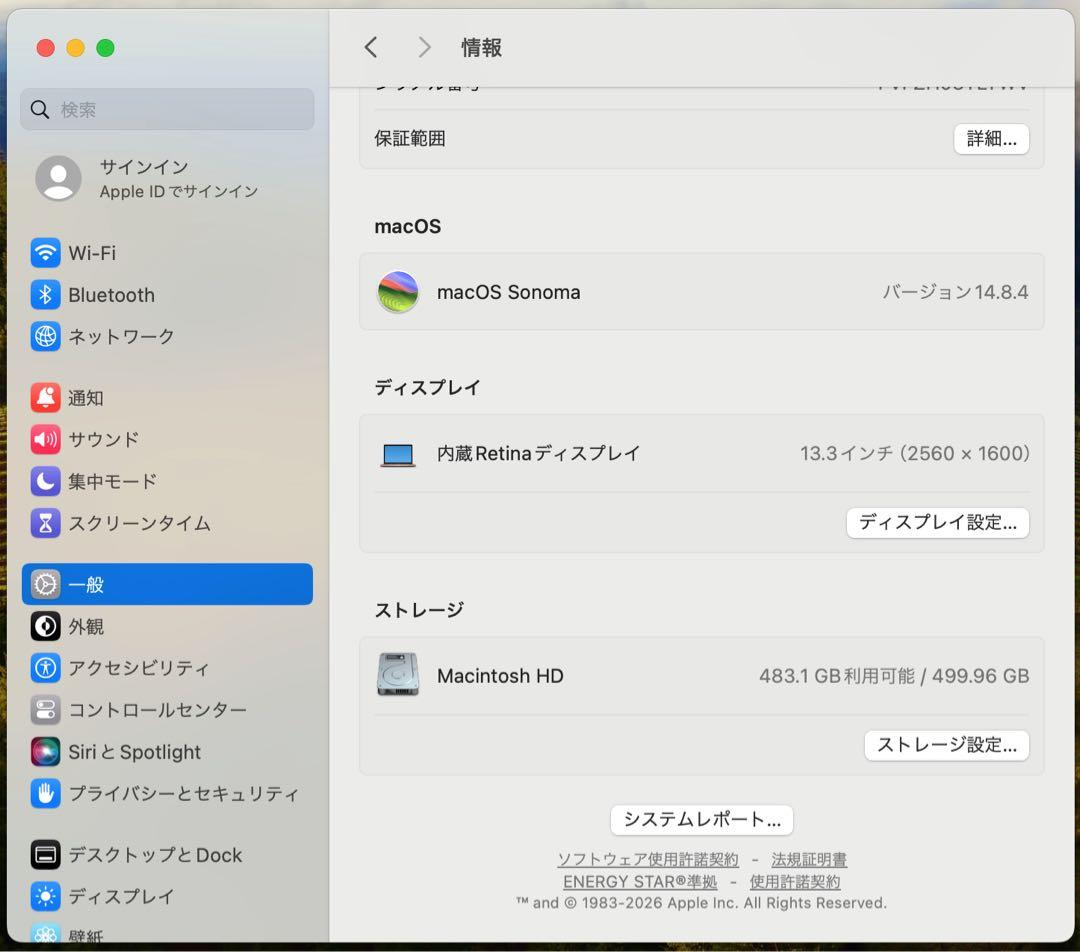Open 使用許諾契約 link
The image size is (1080, 952).
coord(795,882)
